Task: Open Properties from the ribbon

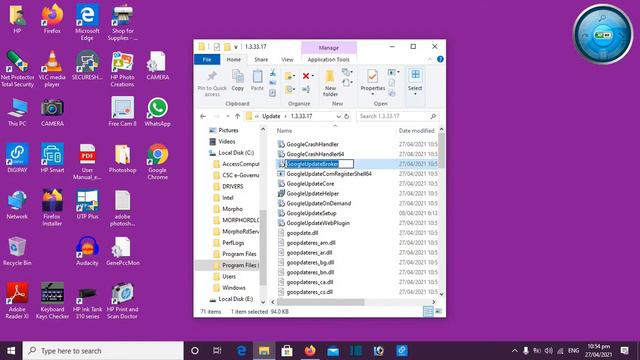Action: tap(373, 80)
